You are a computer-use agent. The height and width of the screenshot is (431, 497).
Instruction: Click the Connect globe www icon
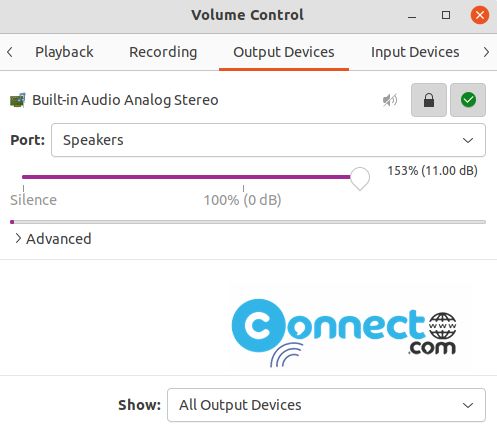(442, 326)
